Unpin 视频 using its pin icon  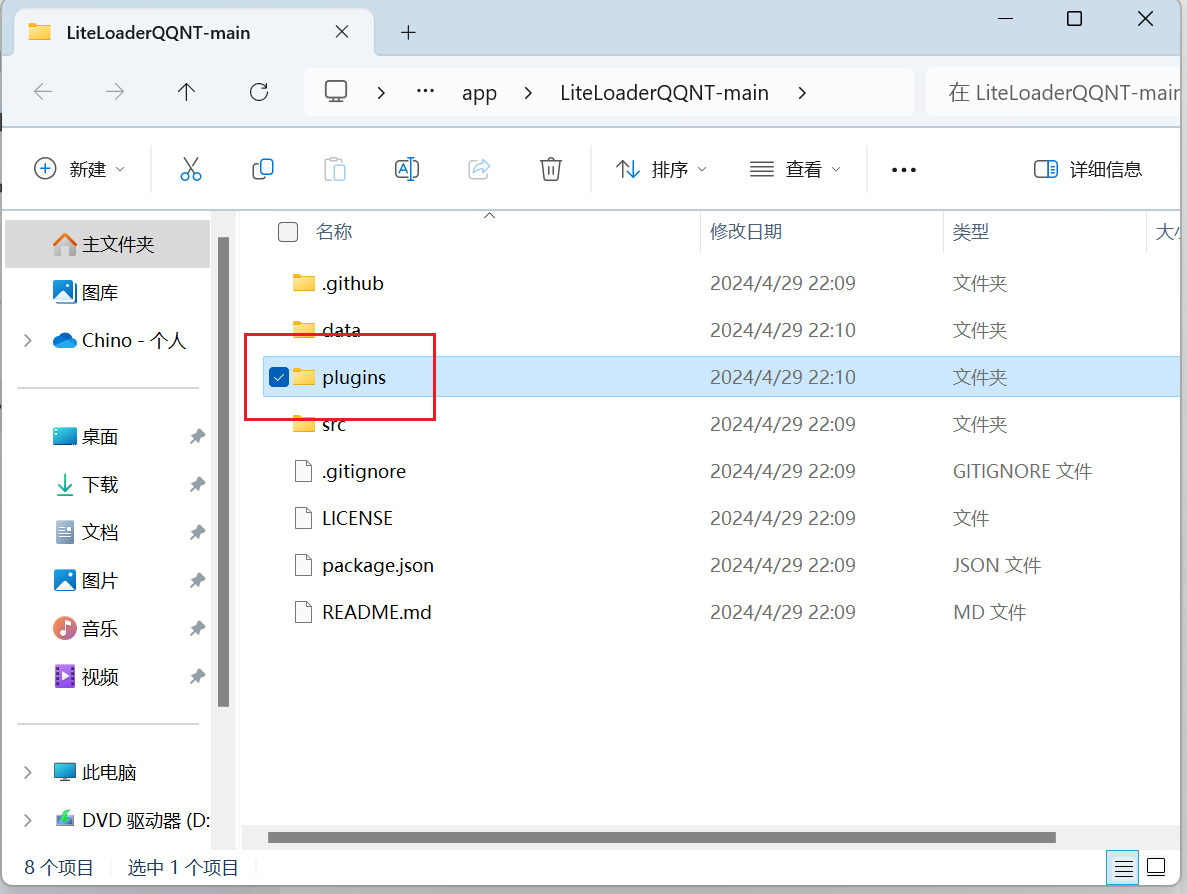pos(197,677)
